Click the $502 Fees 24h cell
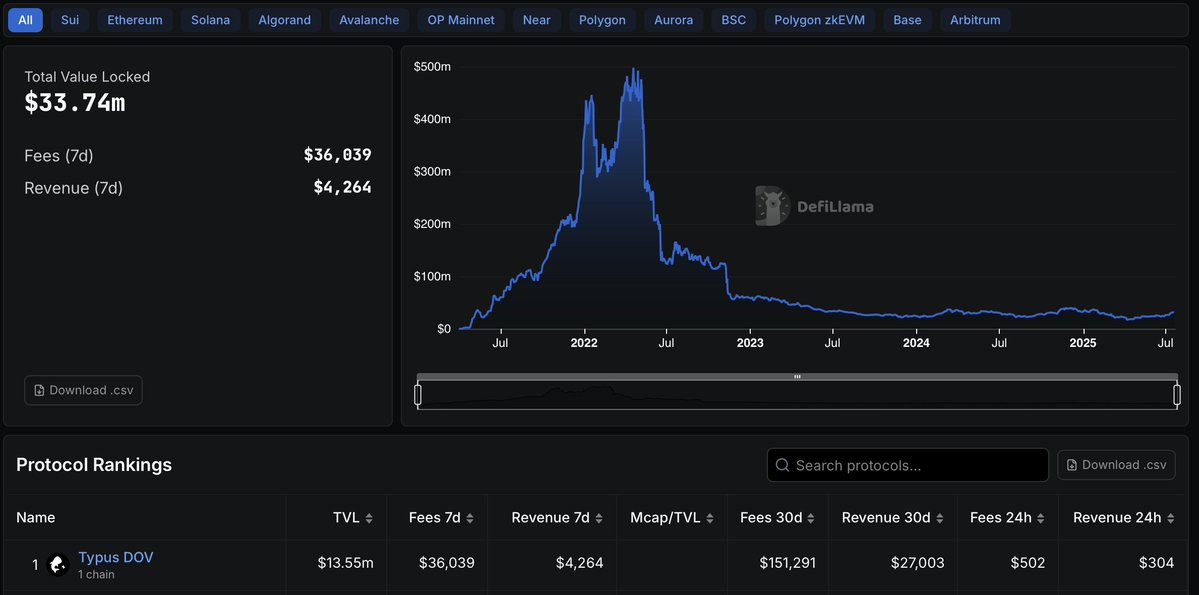This screenshot has width=1199, height=595. tap(1029, 563)
